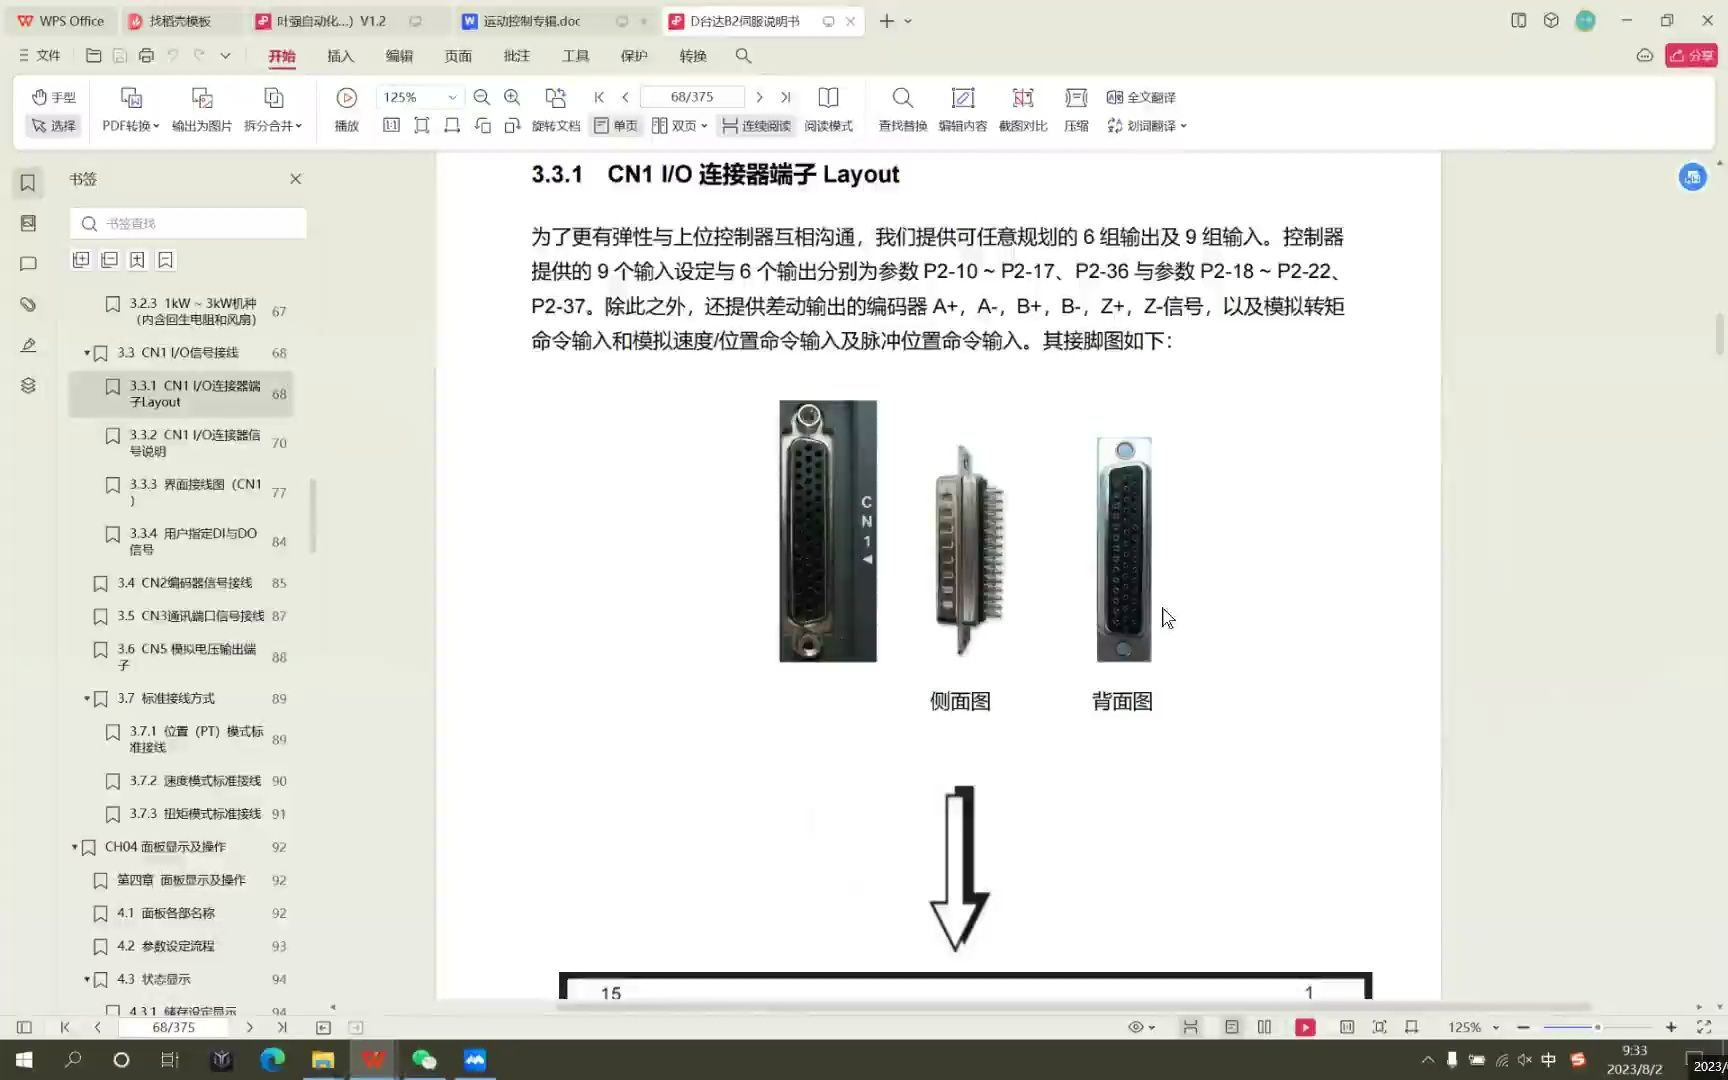Switch to 运动控制专辑.doc tab
The height and width of the screenshot is (1080, 1728).
pos(532,21)
